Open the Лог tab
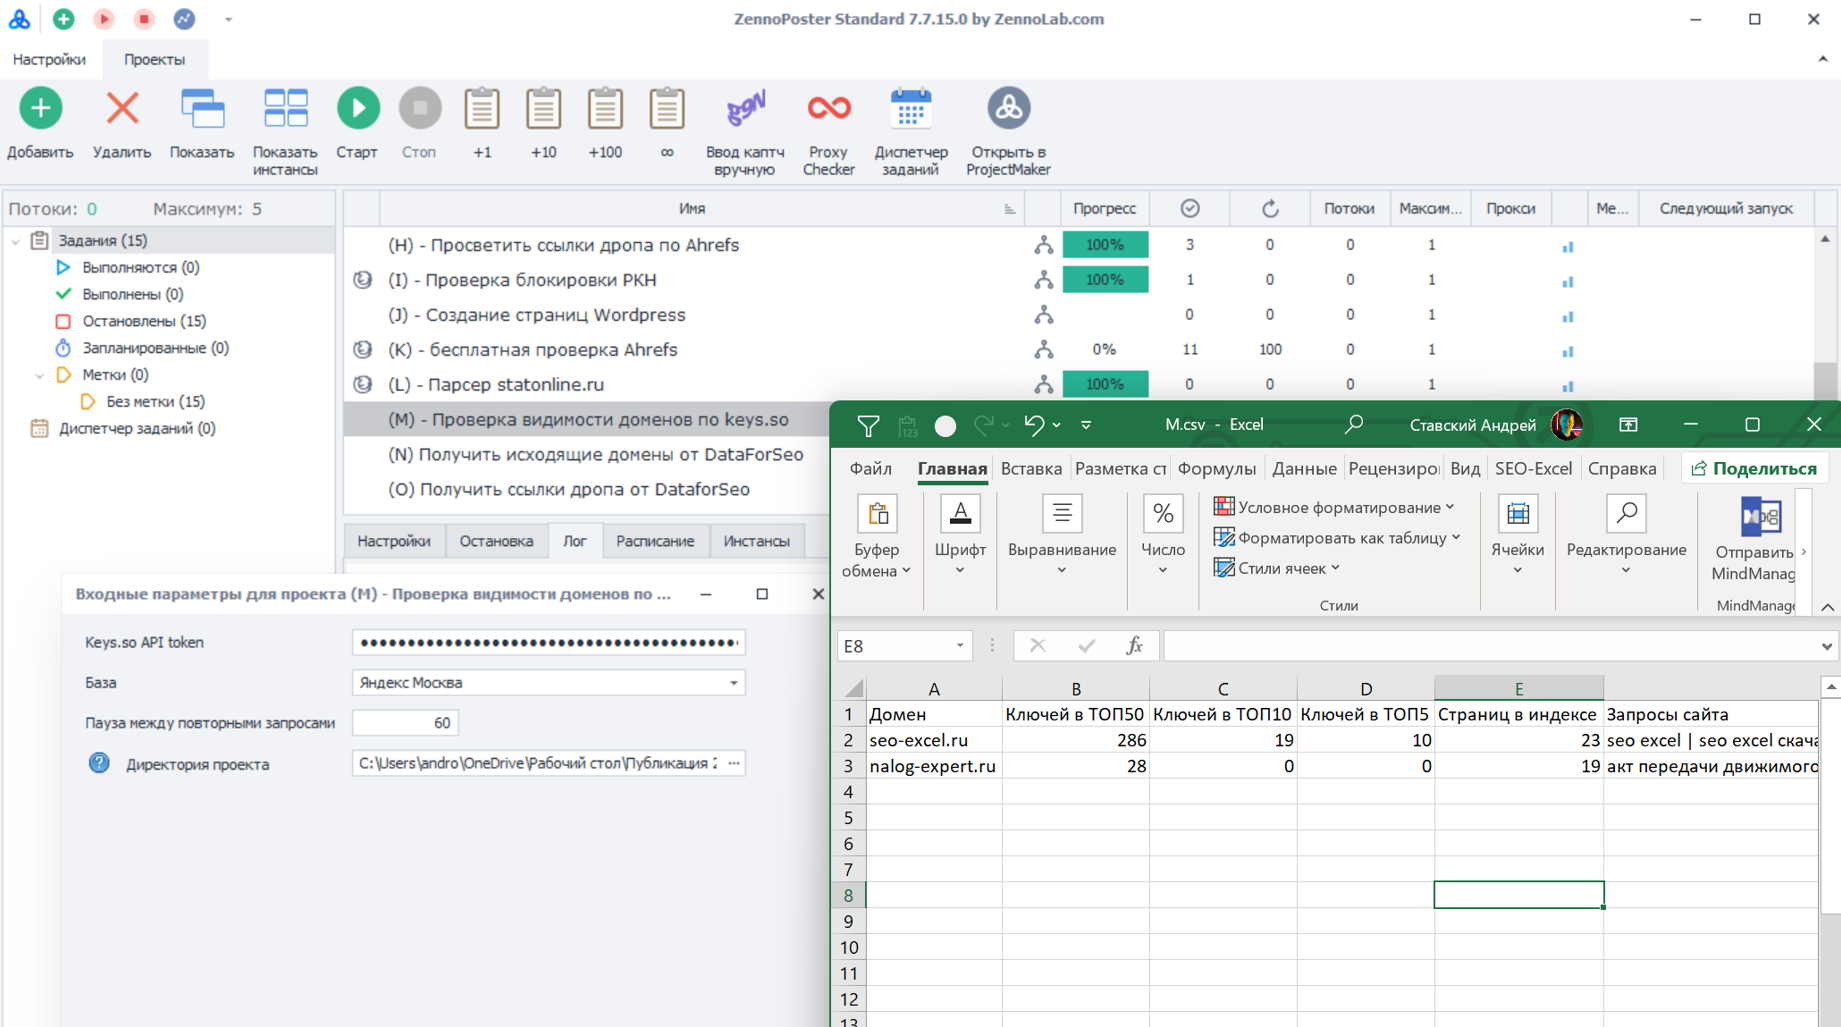 tap(575, 541)
